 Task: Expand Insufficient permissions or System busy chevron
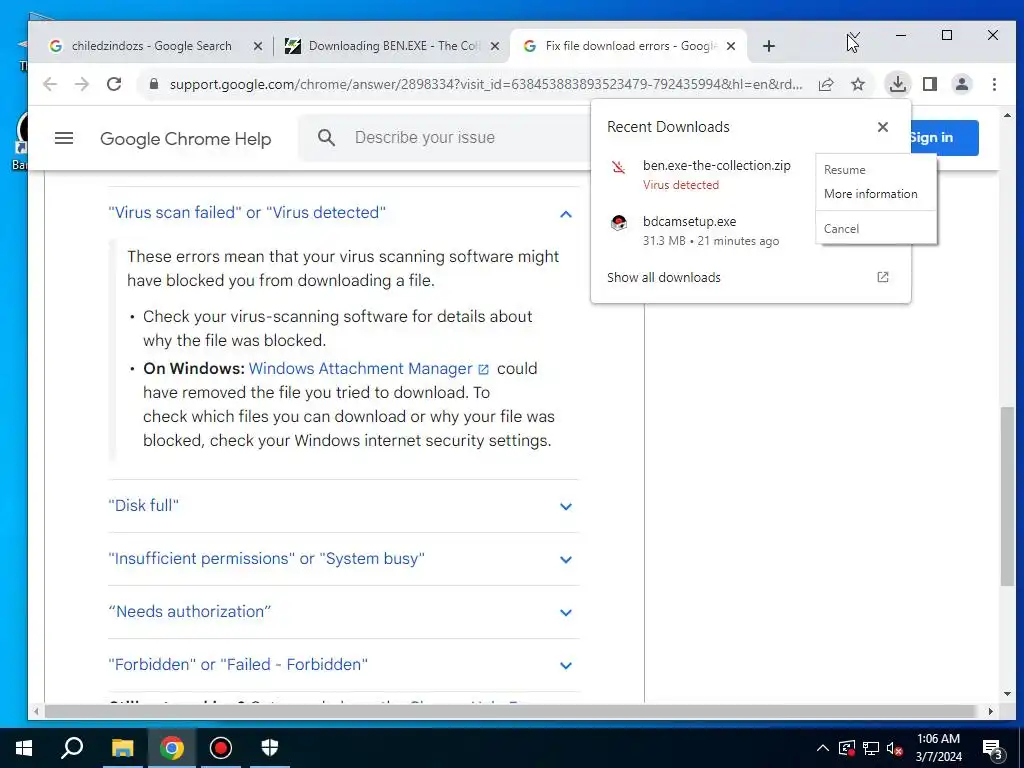pos(566,560)
